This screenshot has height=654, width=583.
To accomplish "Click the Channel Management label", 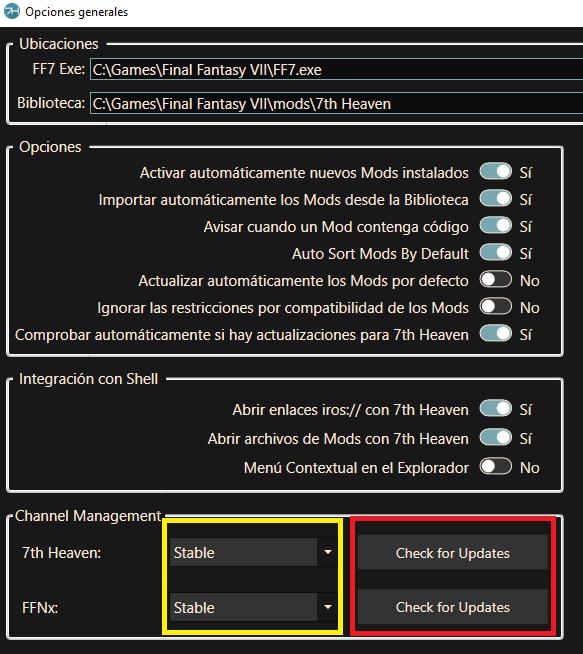I will pyautogui.click(x=88, y=516).
